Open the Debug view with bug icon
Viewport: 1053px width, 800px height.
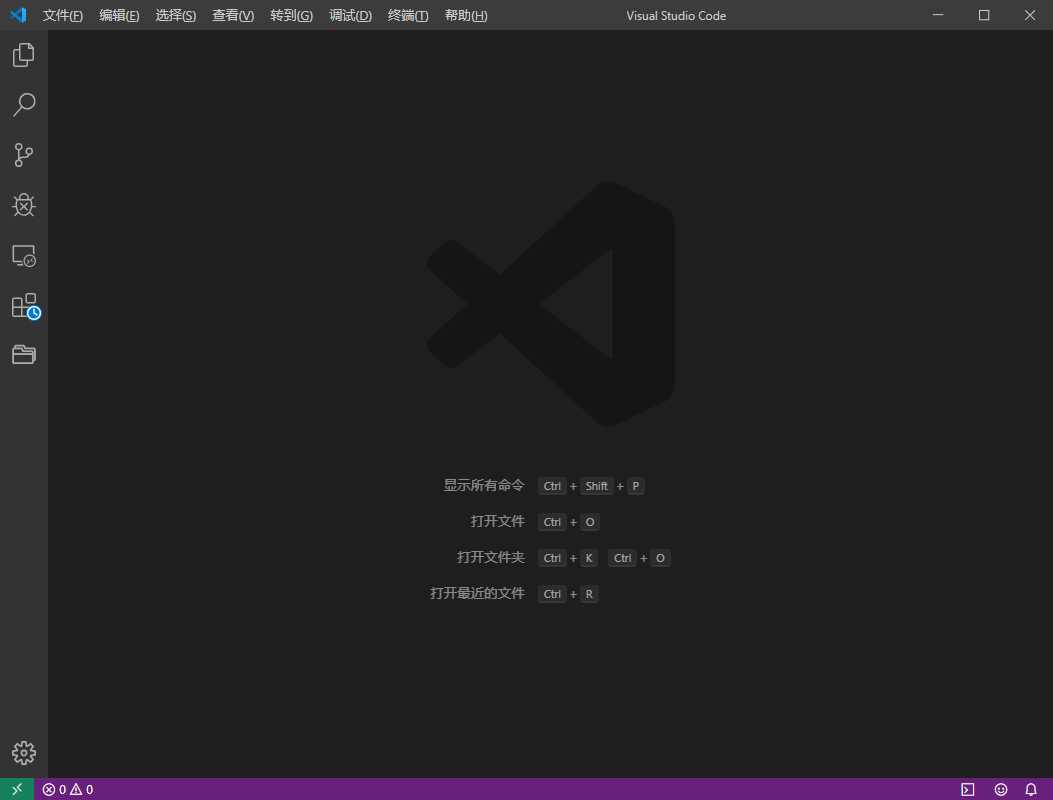(x=24, y=205)
